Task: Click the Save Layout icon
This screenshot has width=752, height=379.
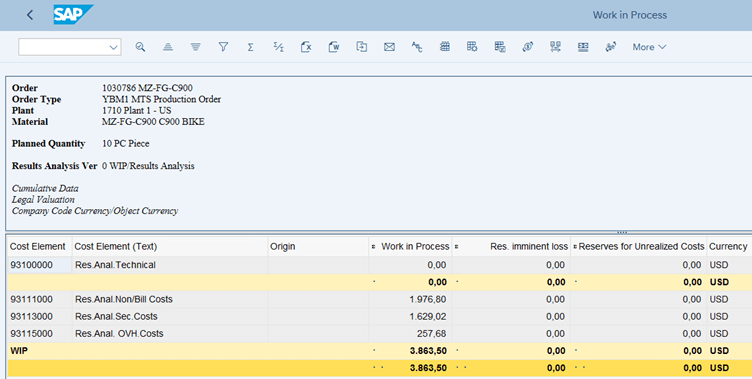Action: (500, 47)
